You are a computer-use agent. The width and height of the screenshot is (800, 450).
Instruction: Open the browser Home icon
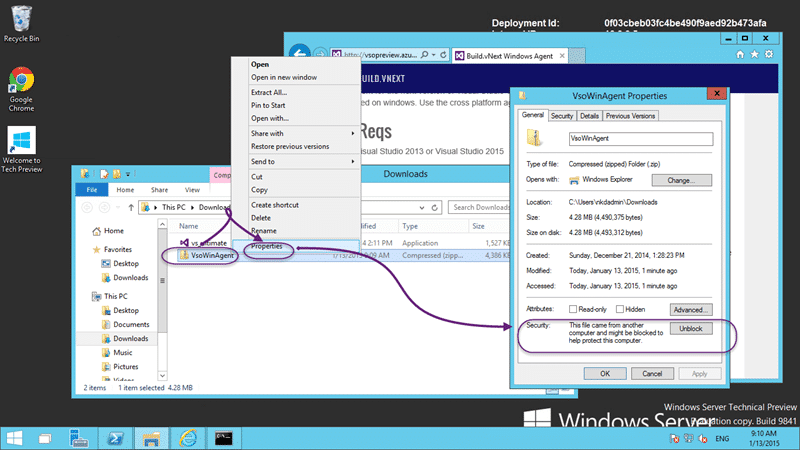(740, 54)
